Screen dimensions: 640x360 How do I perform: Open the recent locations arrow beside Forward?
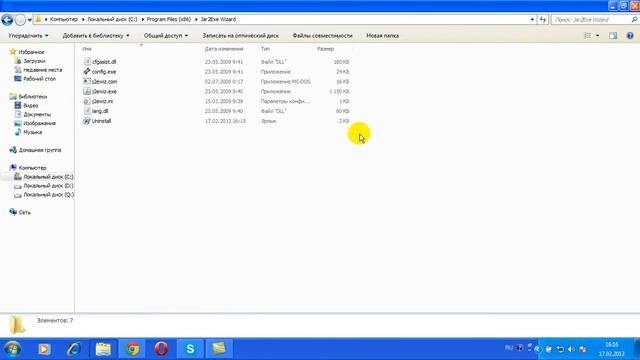pyautogui.click(x=30, y=20)
